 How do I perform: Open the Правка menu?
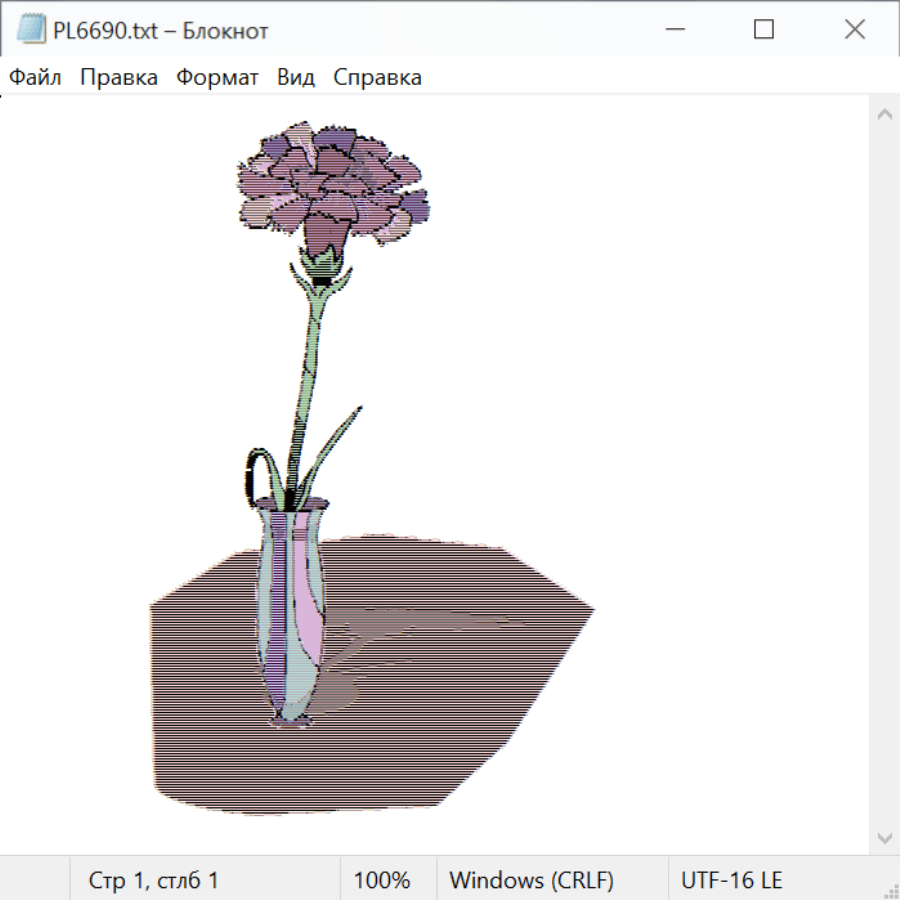(x=119, y=77)
